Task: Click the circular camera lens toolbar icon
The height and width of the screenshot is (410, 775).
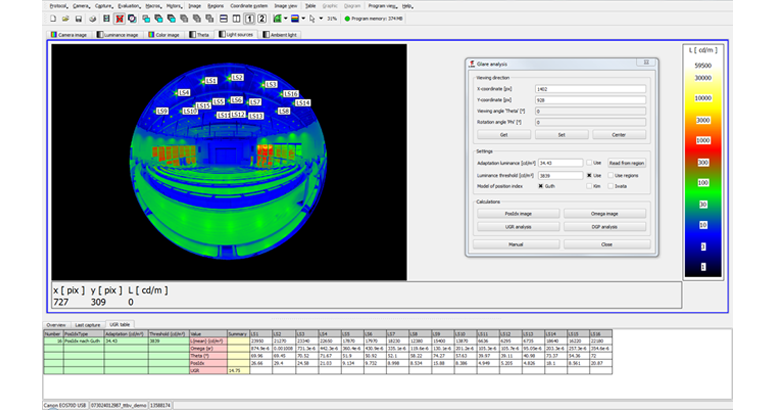Action: pyautogui.click(x=132, y=19)
